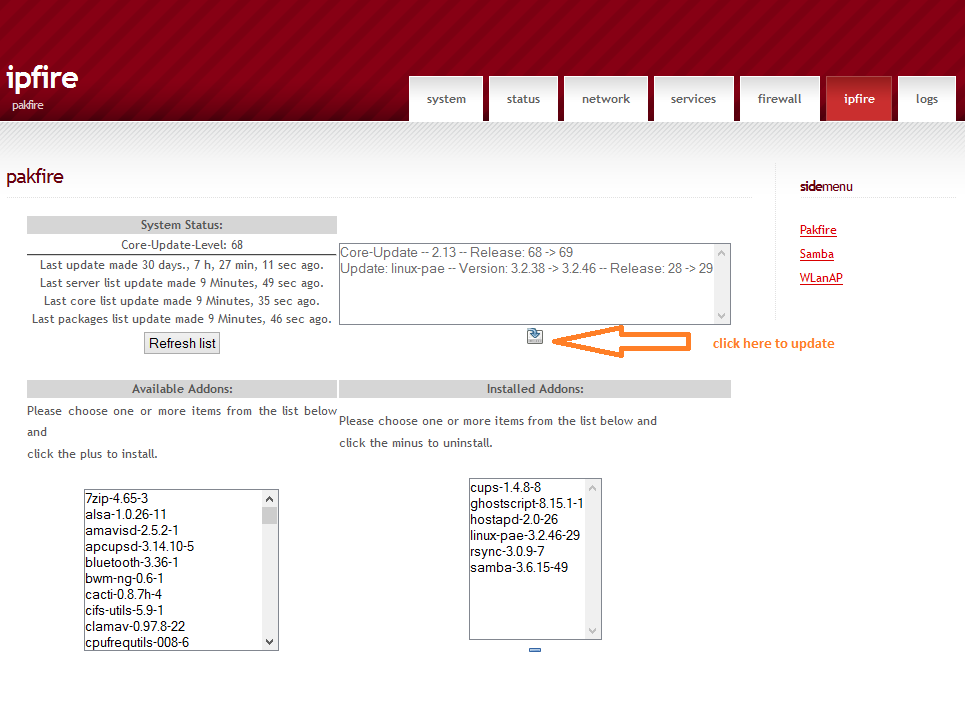Select apcupsd-3.14.10-5 in available addons
The height and width of the screenshot is (708, 966).
(x=173, y=547)
